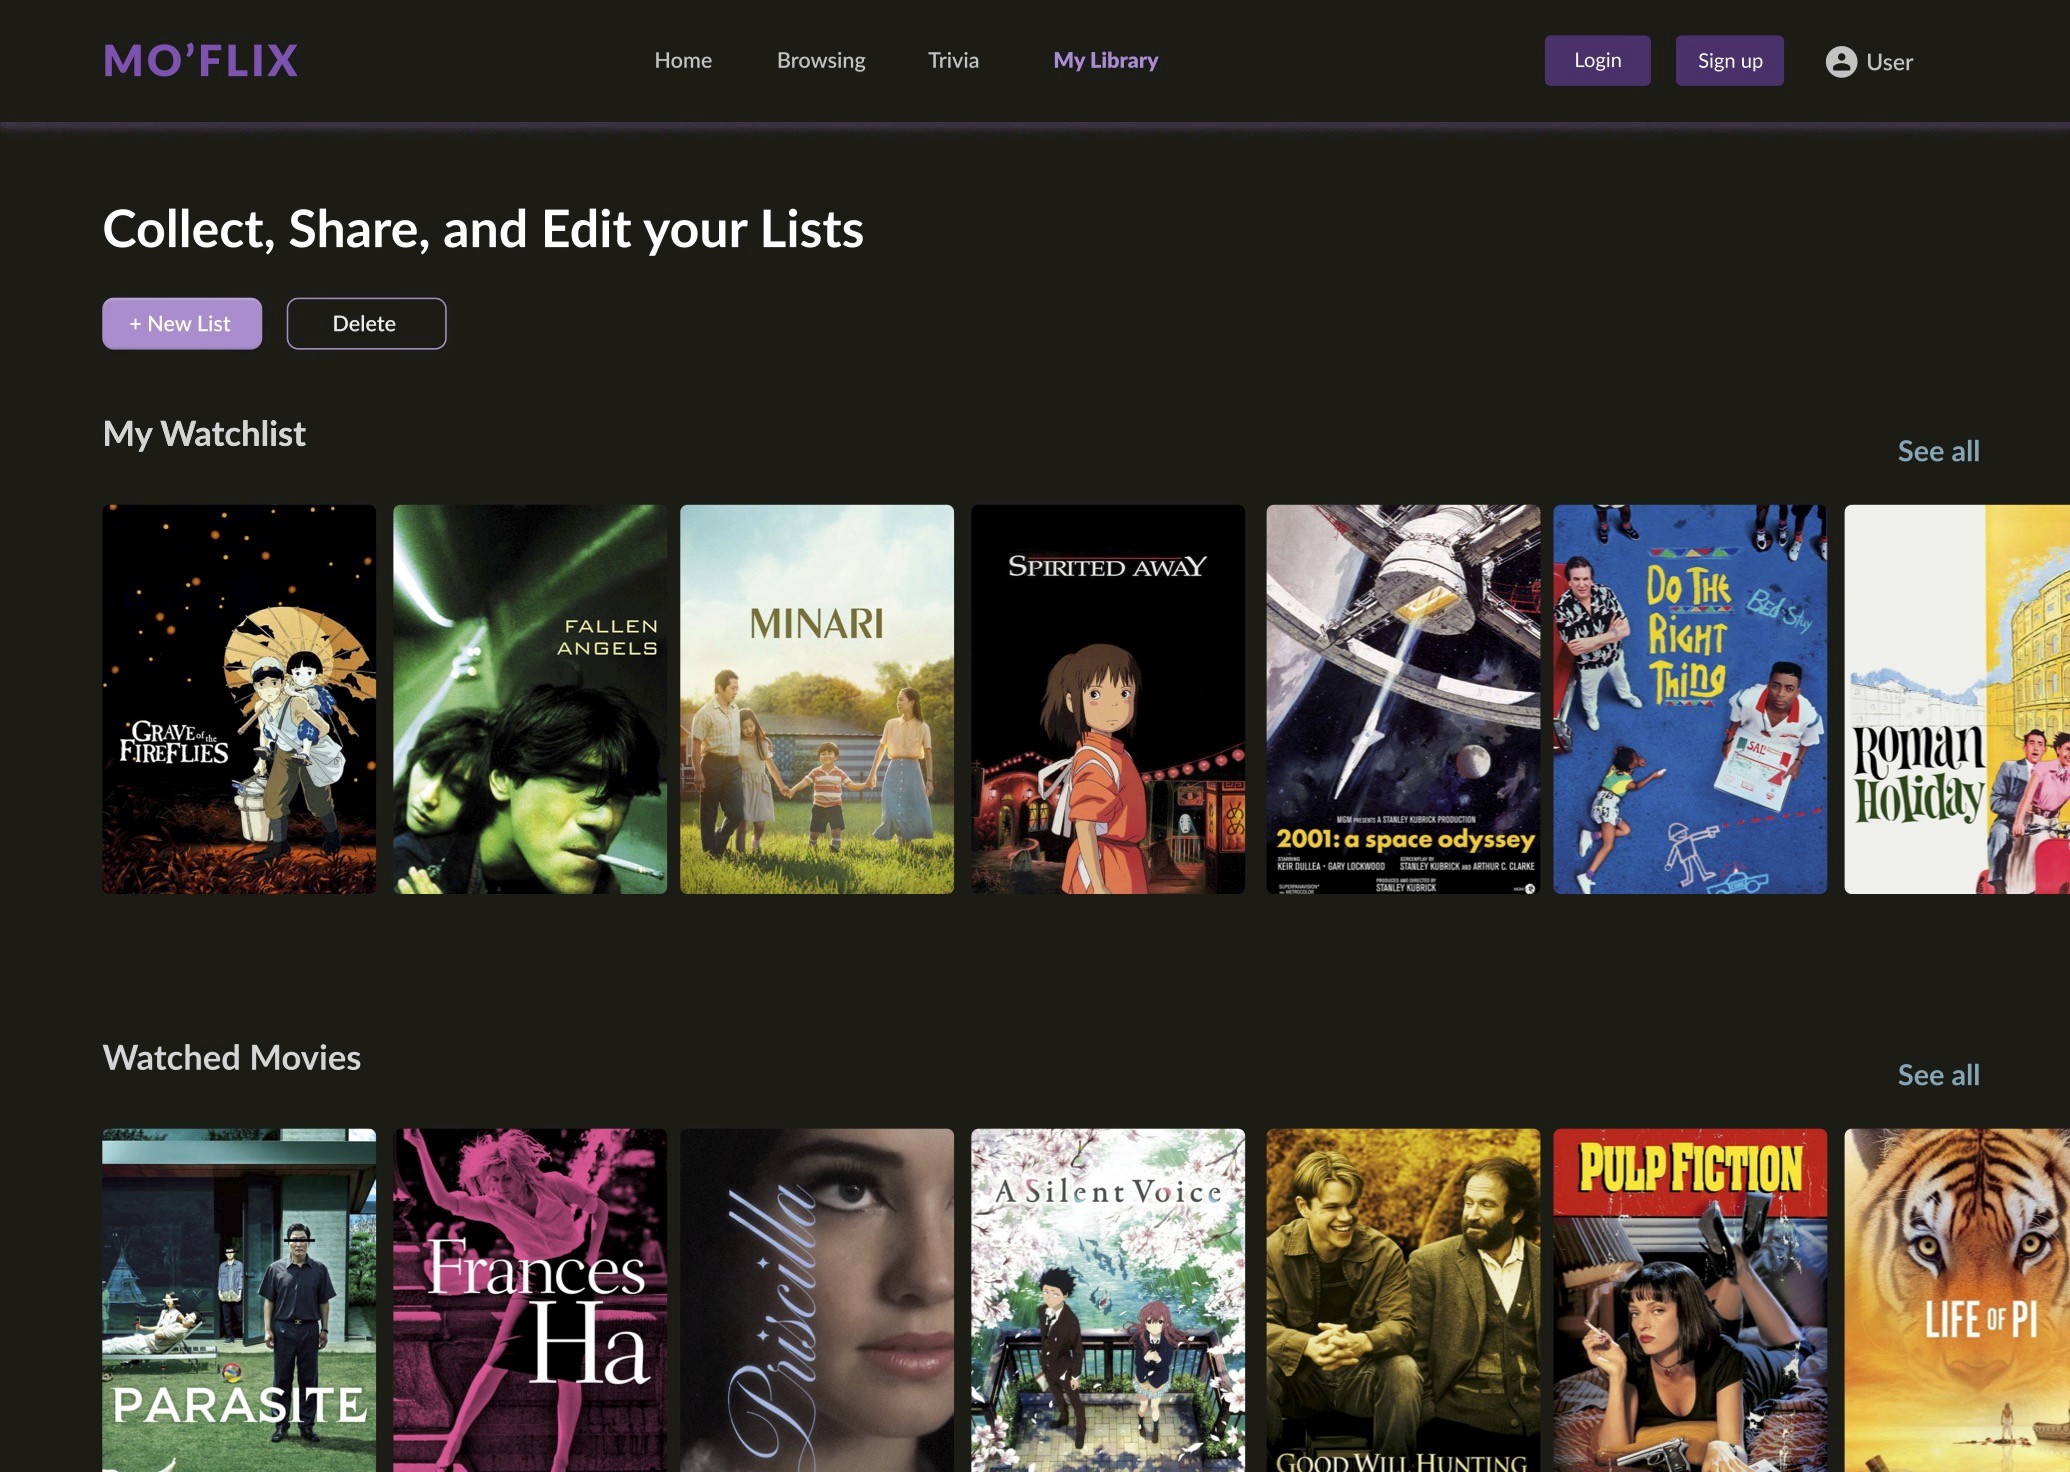2070x1472 pixels.
Task: Click the Delete button
Action: pos(366,324)
